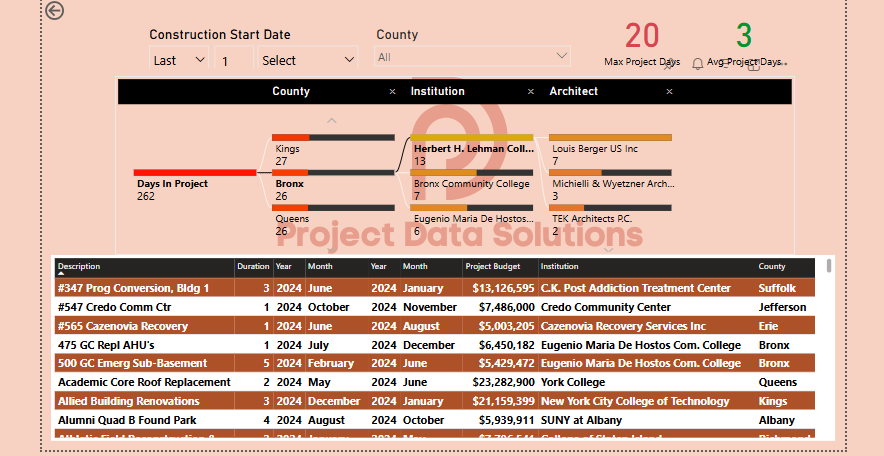Select the Bronx Community College node
The image size is (884, 456).
tap(472, 185)
